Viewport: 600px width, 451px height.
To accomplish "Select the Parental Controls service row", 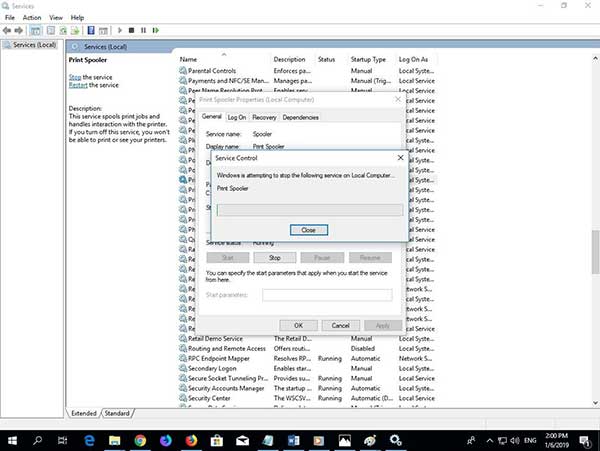I will click(x=307, y=71).
